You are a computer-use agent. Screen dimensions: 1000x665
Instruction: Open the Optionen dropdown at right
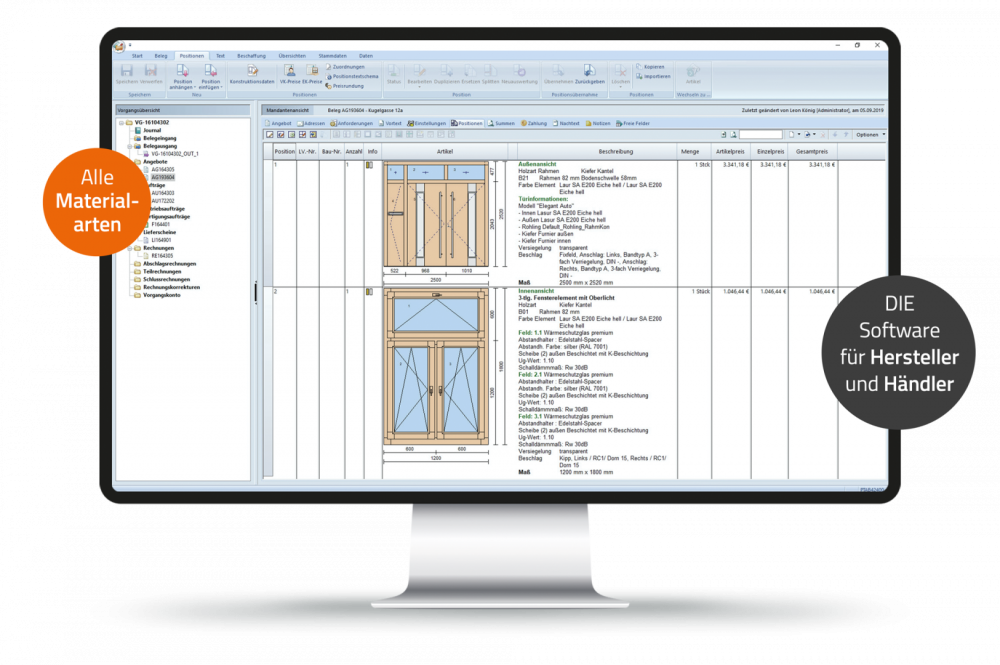[867, 134]
